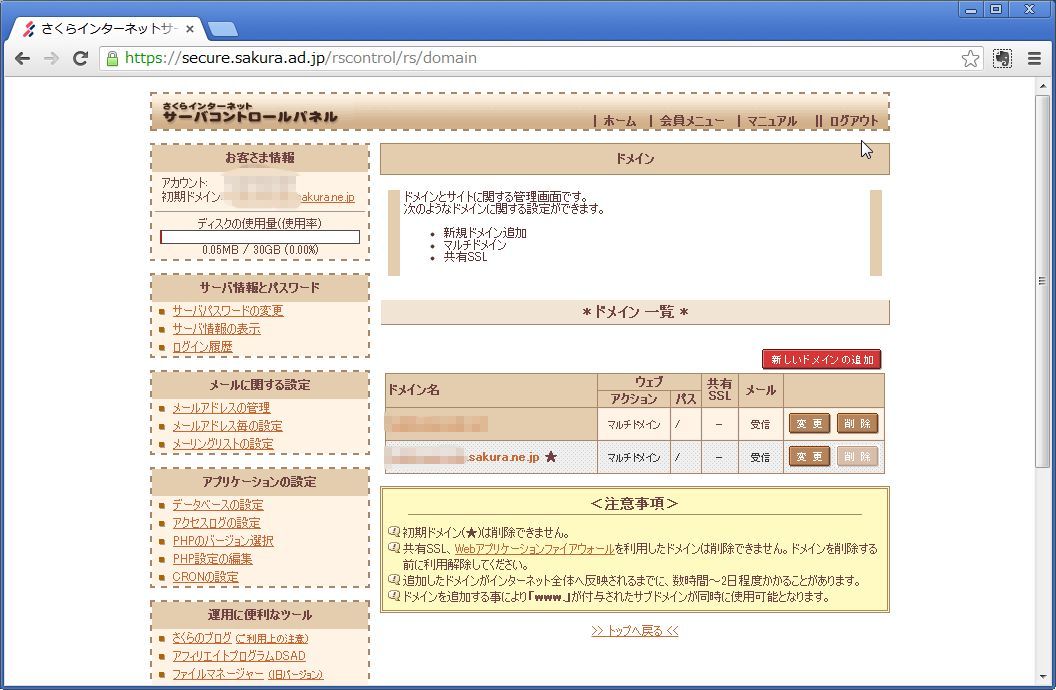Click the green SSL padlock icon
This screenshot has width=1056, height=690.
coord(112,59)
